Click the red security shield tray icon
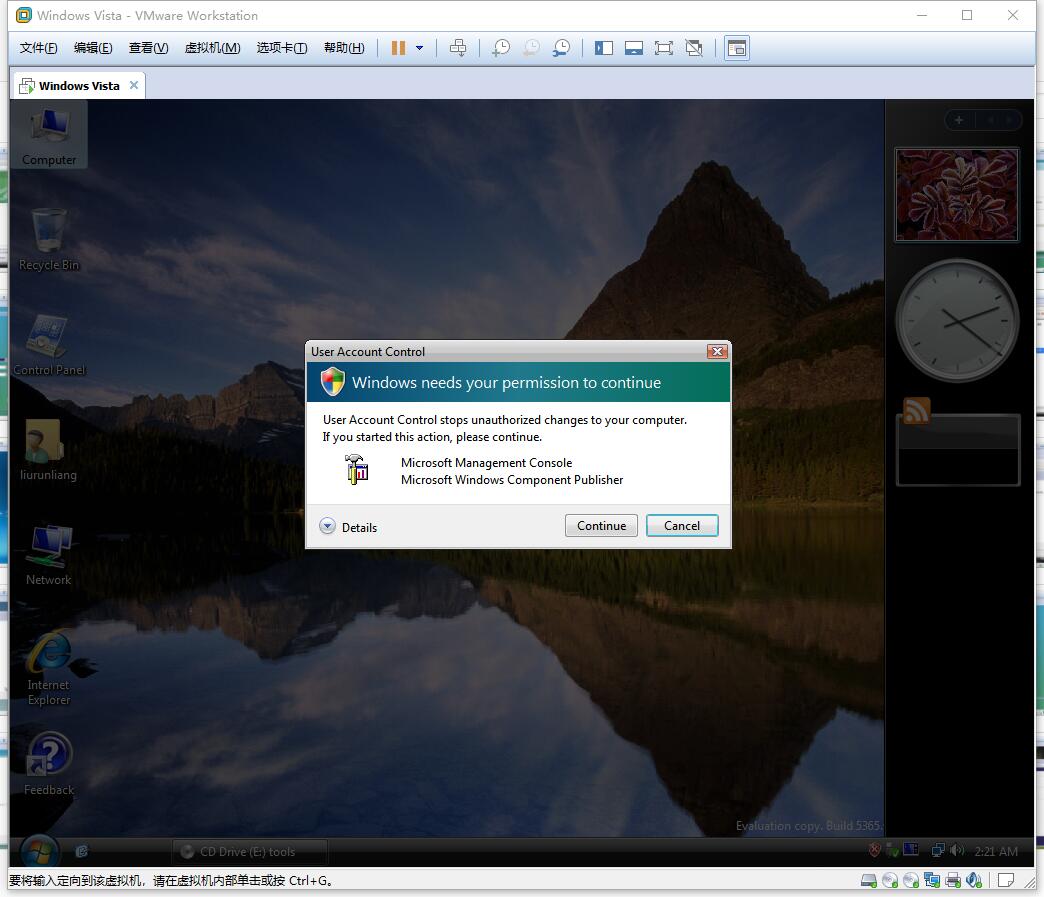The width and height of the screenshot is (1044, 897). click(875, 850)
